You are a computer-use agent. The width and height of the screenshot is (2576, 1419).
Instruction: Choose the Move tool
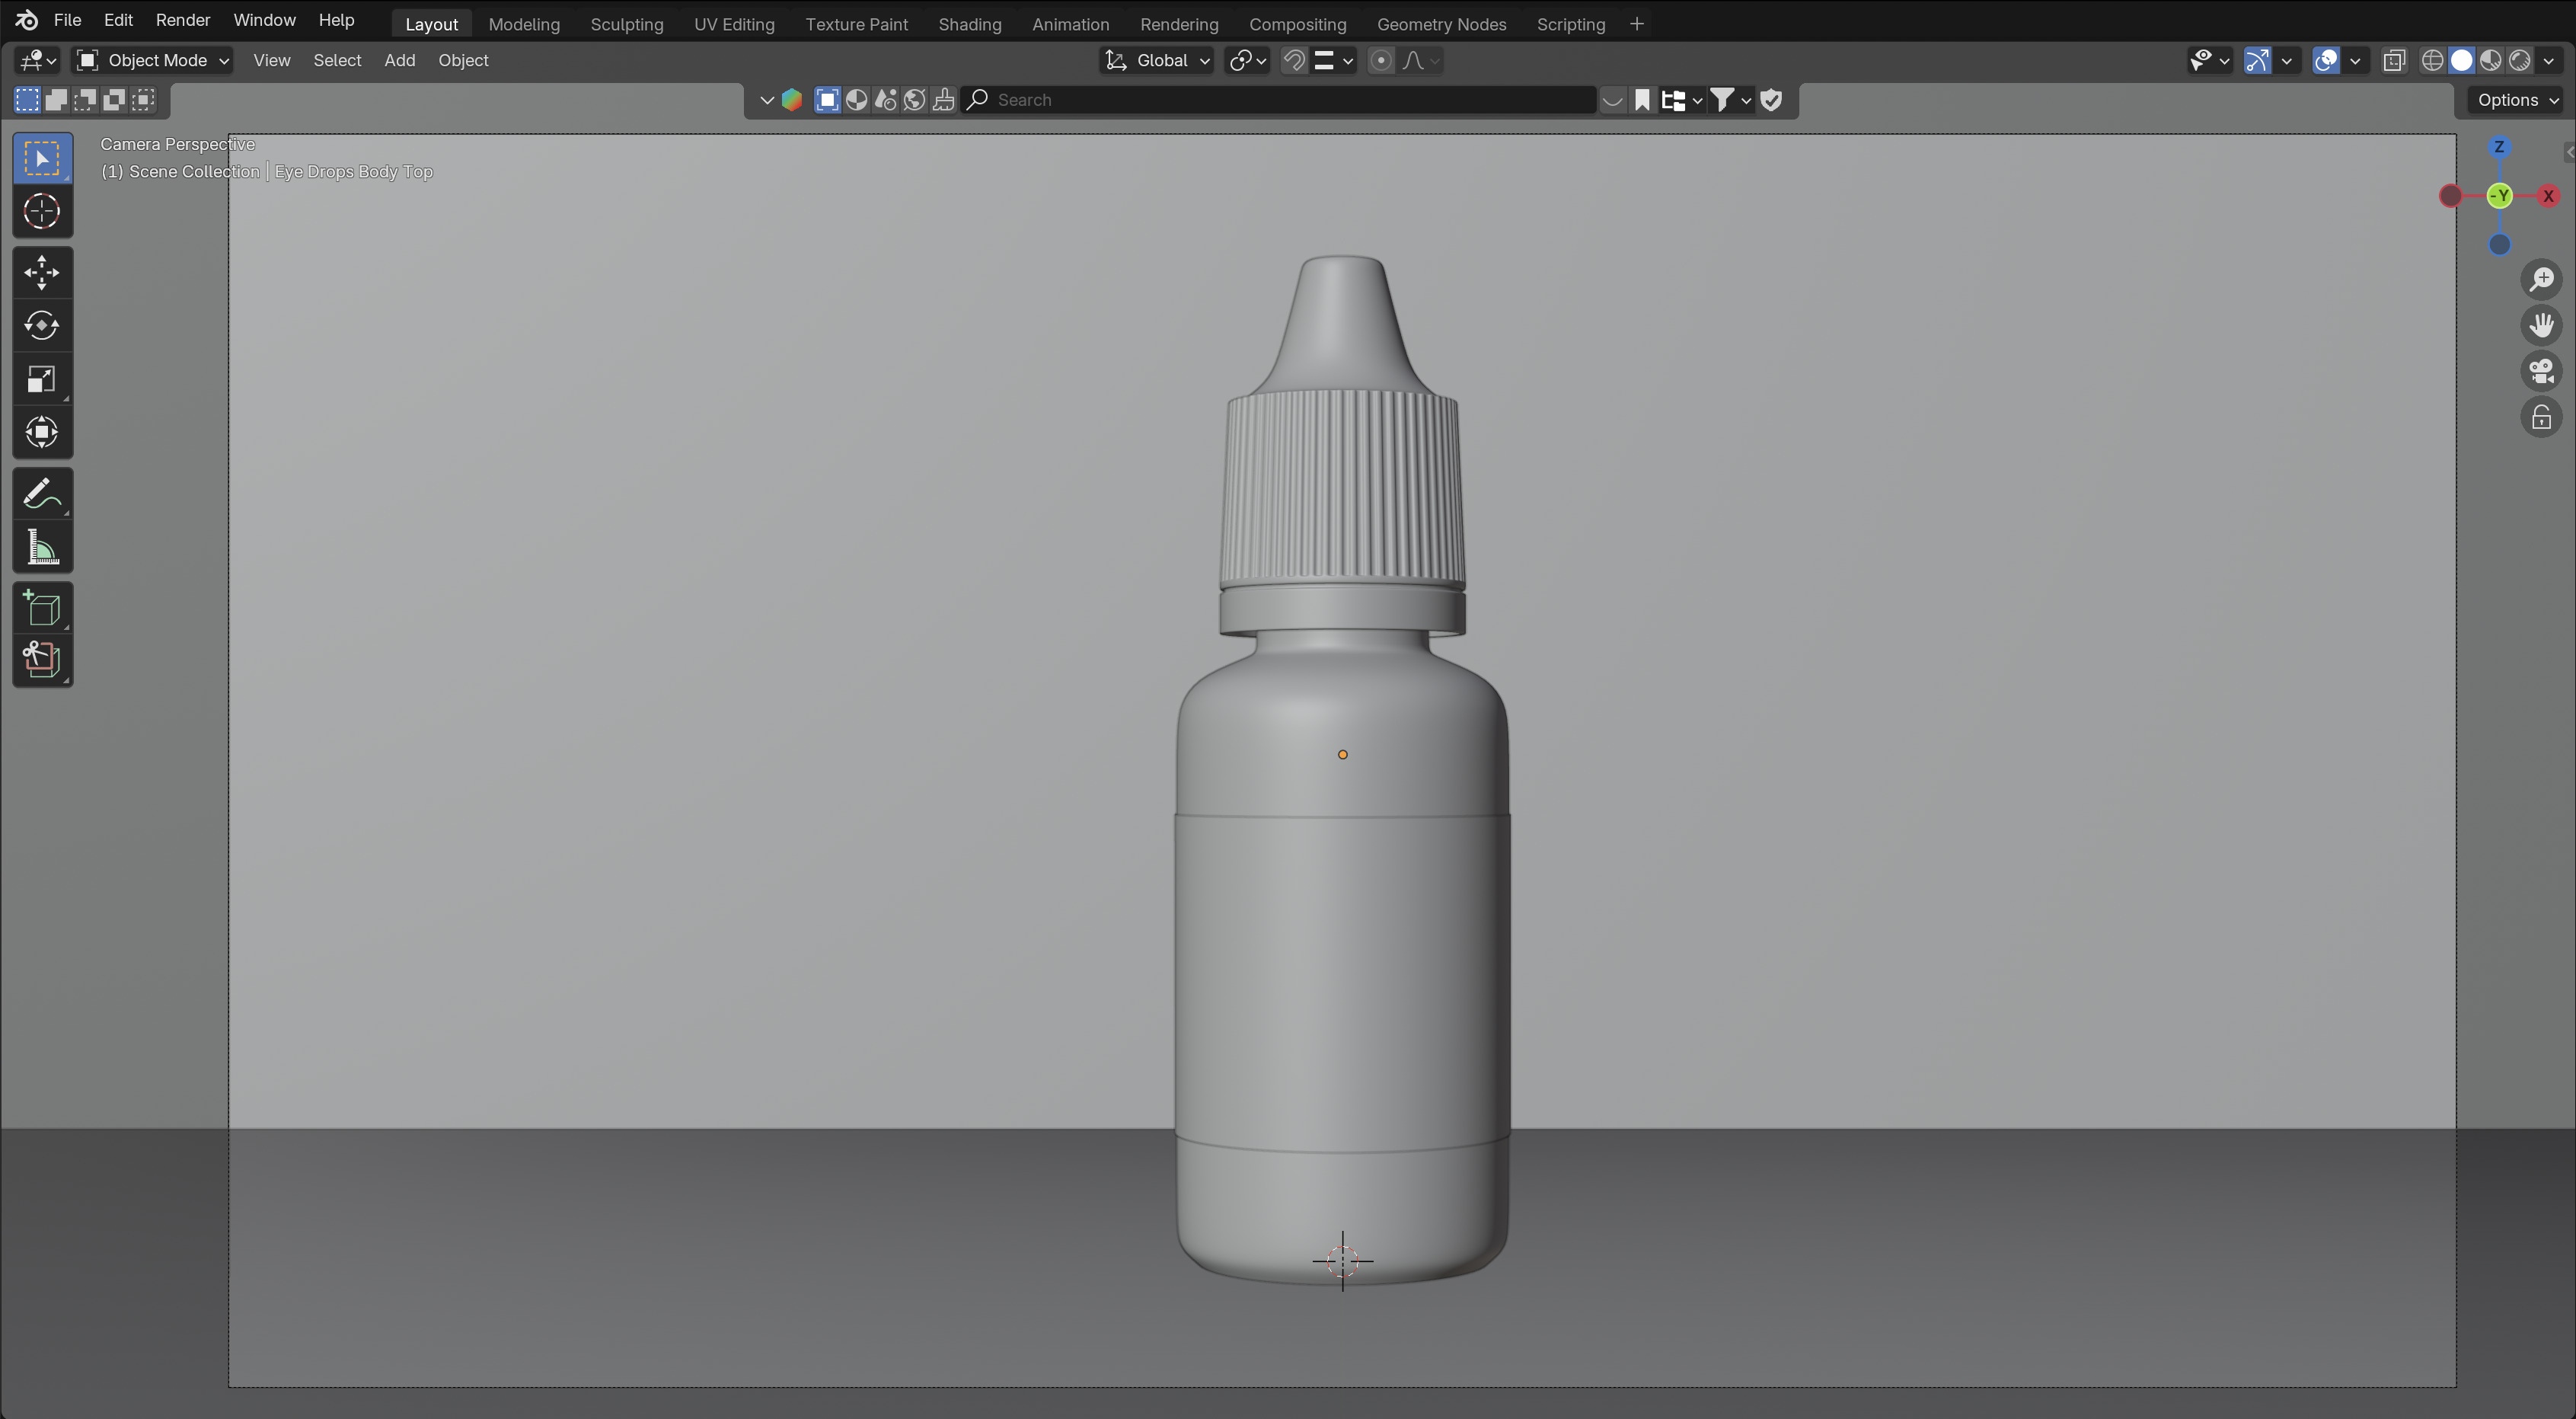(x=42, y=272)
